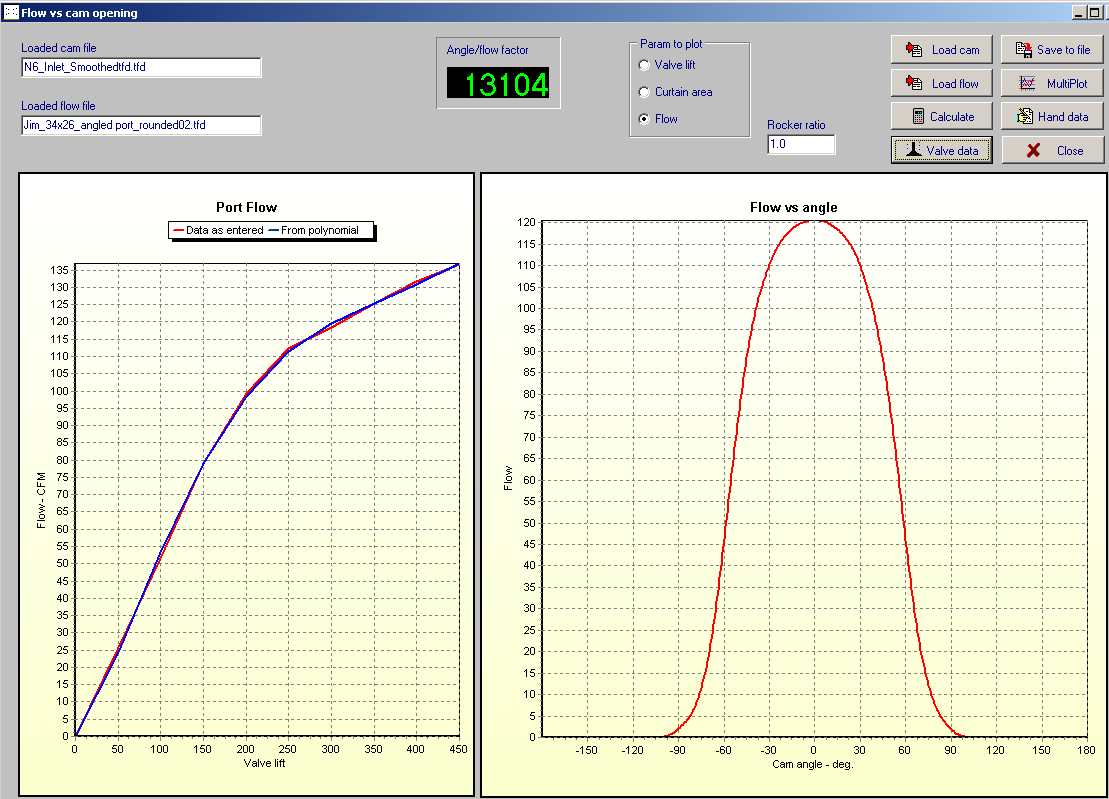
Task: Choose Curtain area as plot parameter
Action: (644, 92)
